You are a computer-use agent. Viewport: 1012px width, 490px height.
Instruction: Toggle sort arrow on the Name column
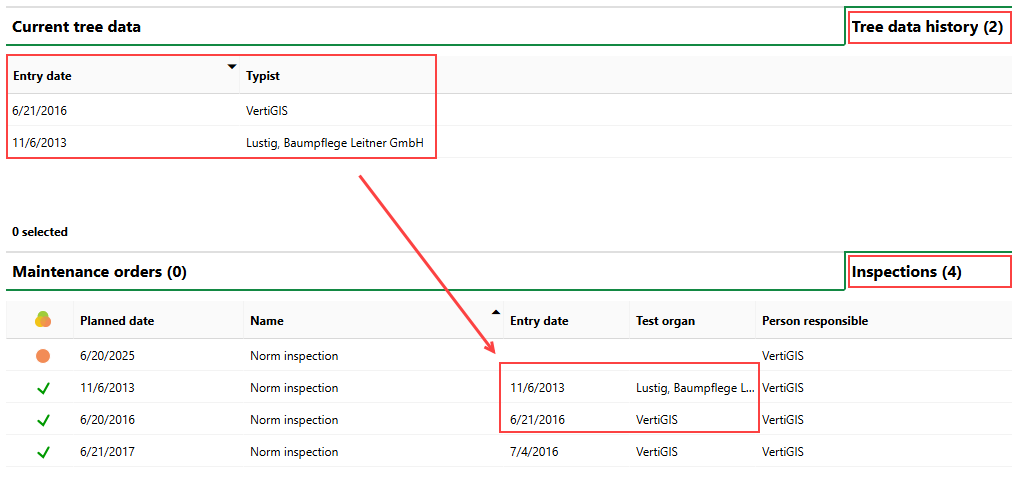496,312
